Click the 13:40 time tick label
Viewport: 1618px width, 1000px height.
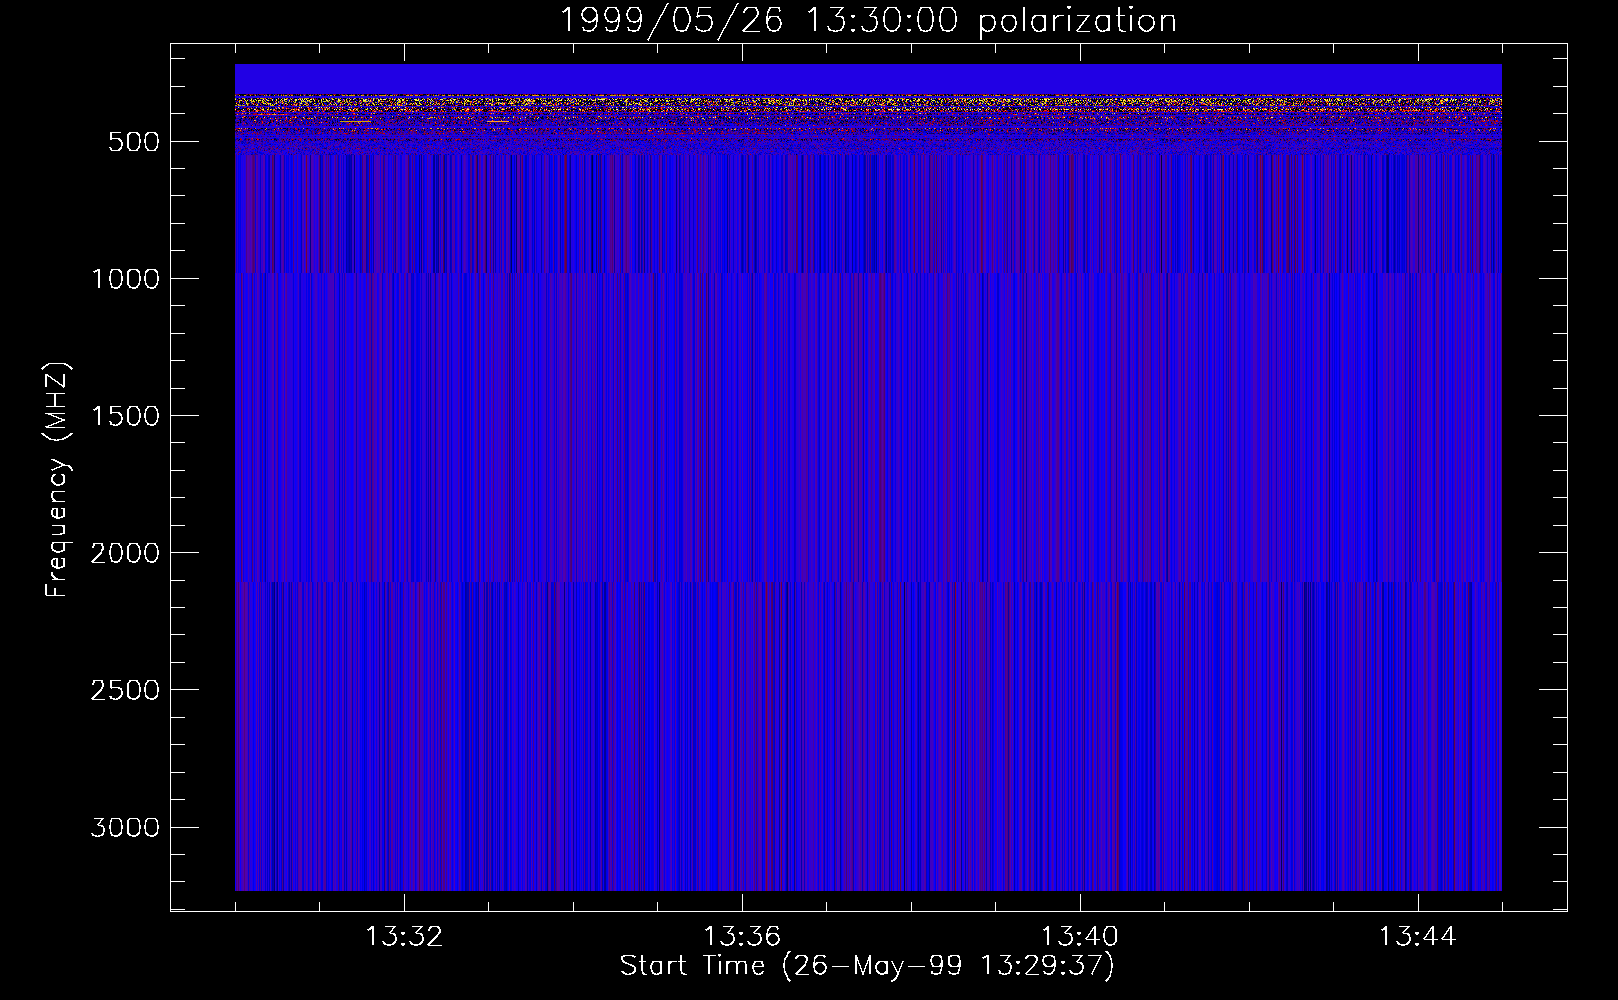1080,937
